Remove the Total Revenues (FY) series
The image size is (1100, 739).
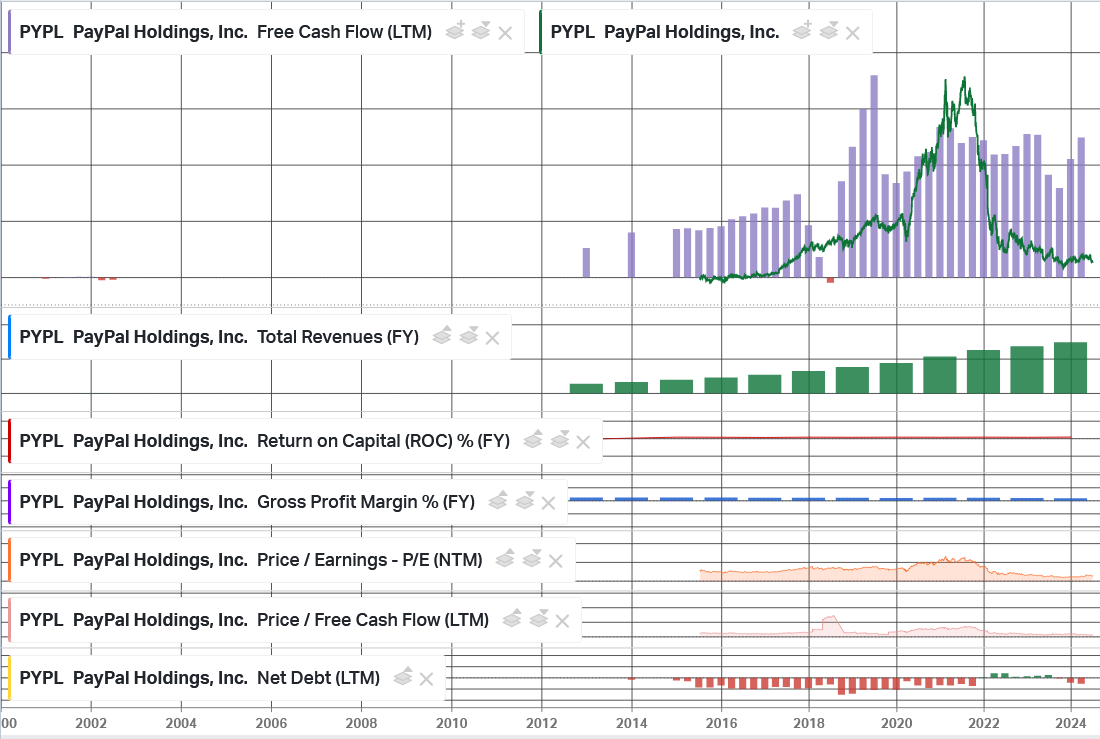tap(492, 338)
